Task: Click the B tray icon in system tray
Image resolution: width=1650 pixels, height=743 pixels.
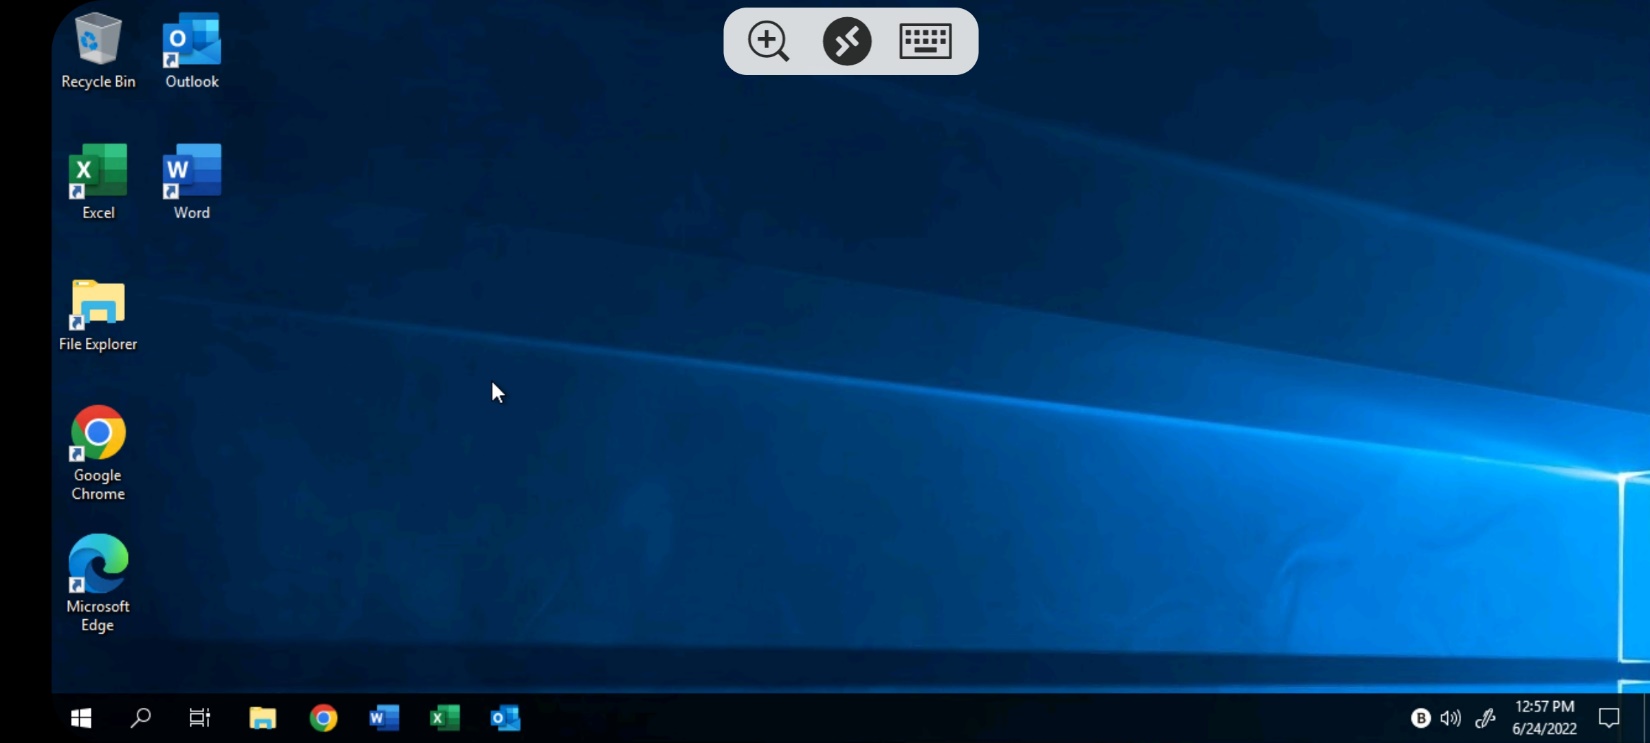Action: (x=1420, y=718)
